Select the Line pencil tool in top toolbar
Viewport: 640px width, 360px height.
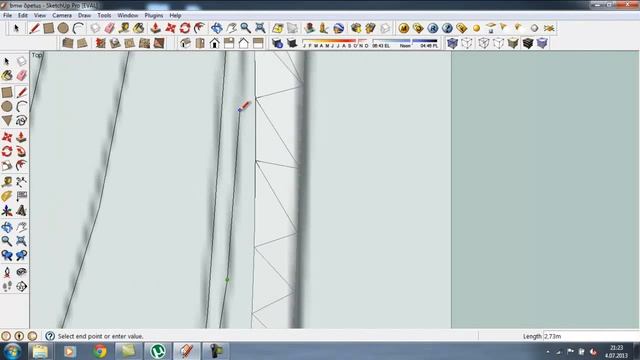coord(34,28)
